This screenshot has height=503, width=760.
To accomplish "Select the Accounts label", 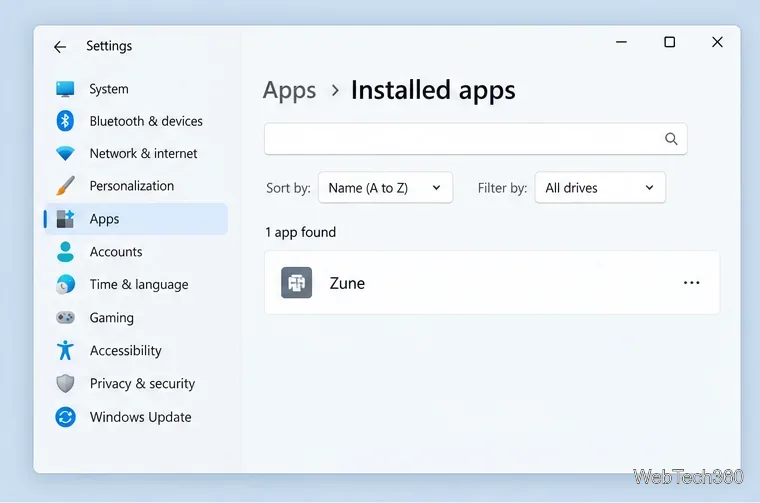I will (116, 252).
